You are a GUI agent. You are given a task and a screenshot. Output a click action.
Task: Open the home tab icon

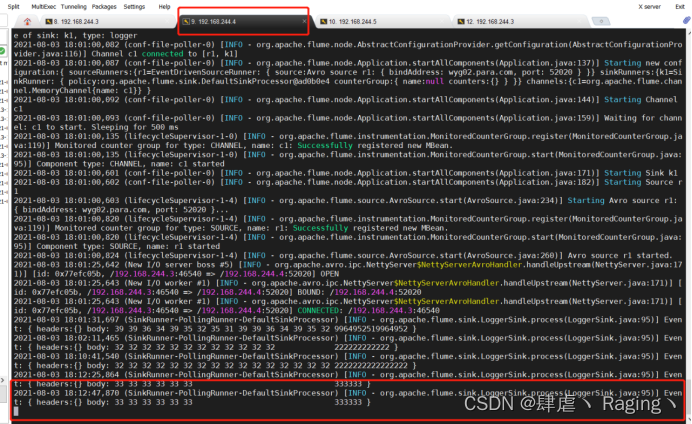pyautogui.click(x=27, y=22)
